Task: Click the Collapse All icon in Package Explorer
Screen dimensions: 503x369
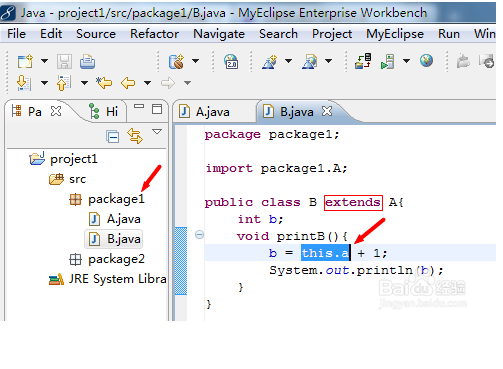Action: pyautogui.click(x=112, y=137)
